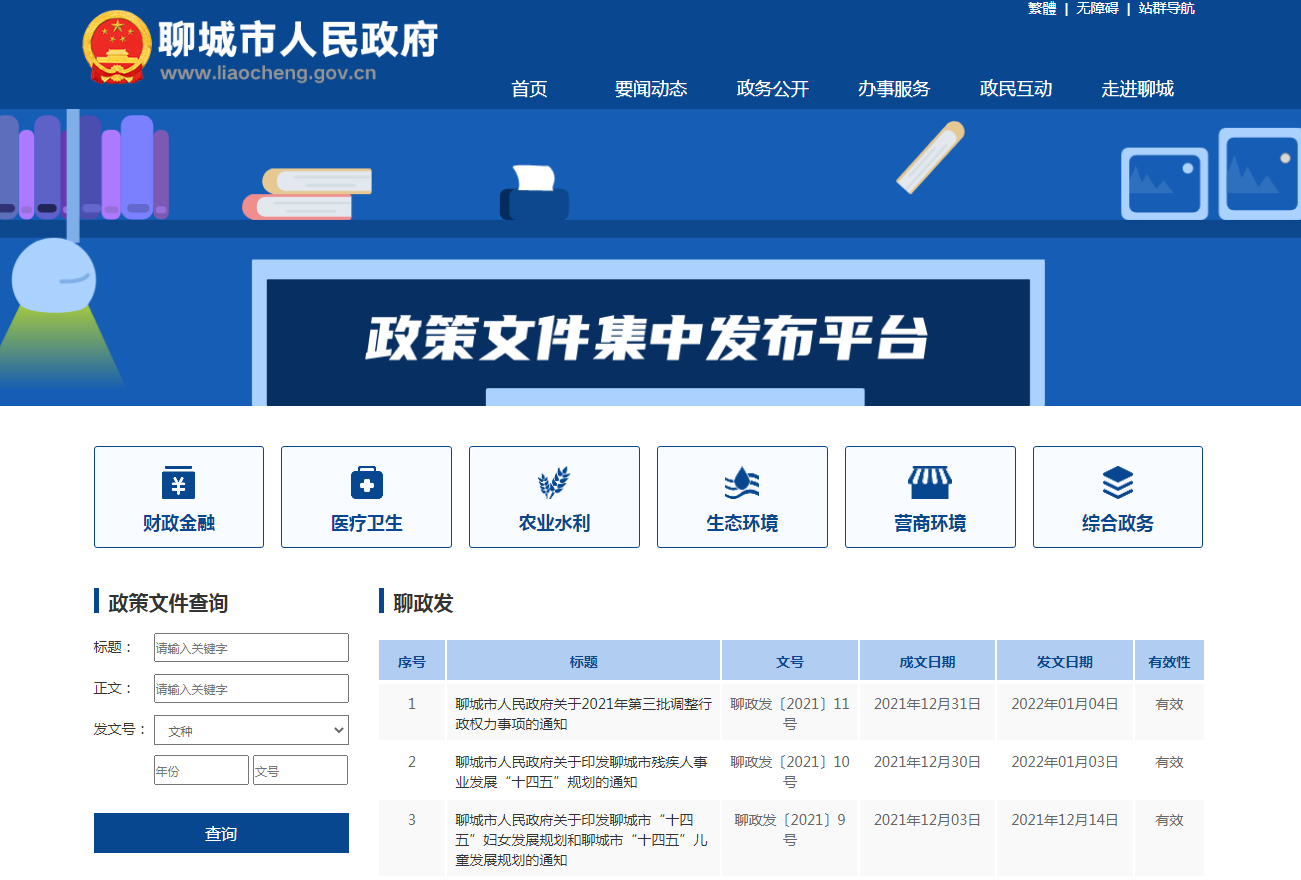Switch to the 政务公开 tab
The height and width of the screenshot is (880, 1301).
(x=771, y=88)
